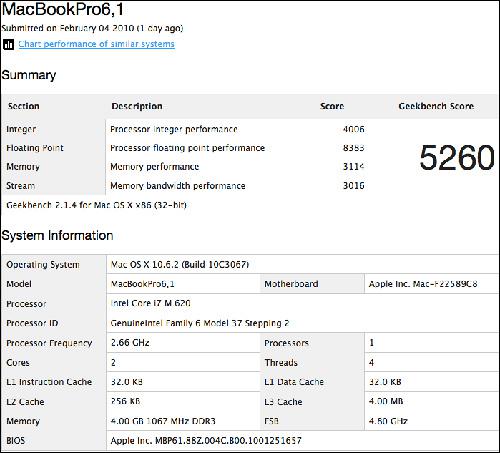Click the 'MacBookPro6,1' model value cell

point(142,284)
